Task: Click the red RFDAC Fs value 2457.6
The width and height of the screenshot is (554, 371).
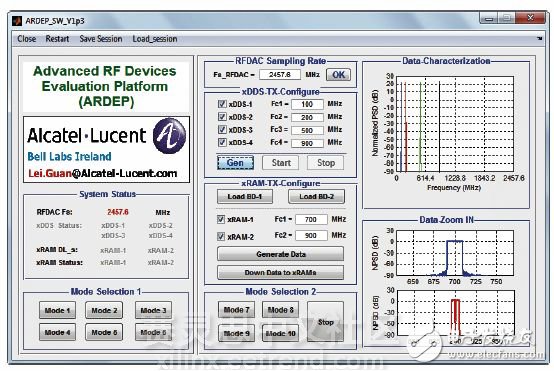Action: 118,212
